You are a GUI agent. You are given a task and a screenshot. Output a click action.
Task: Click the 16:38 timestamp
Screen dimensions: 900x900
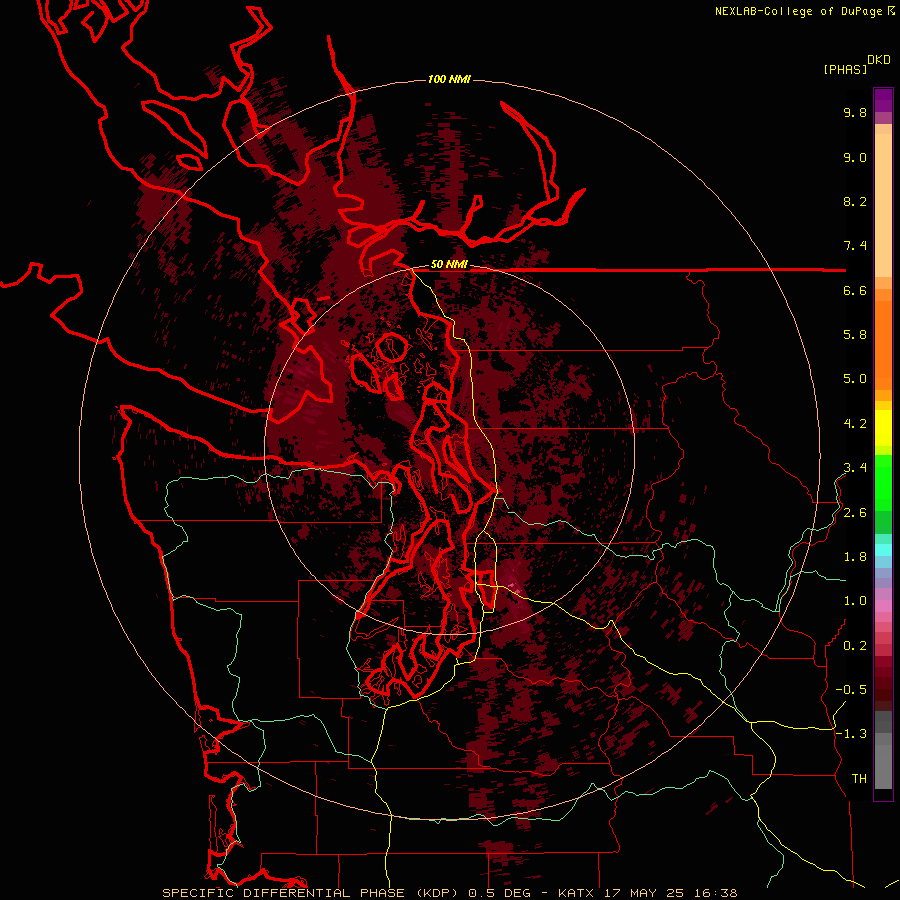pos(715,893)
